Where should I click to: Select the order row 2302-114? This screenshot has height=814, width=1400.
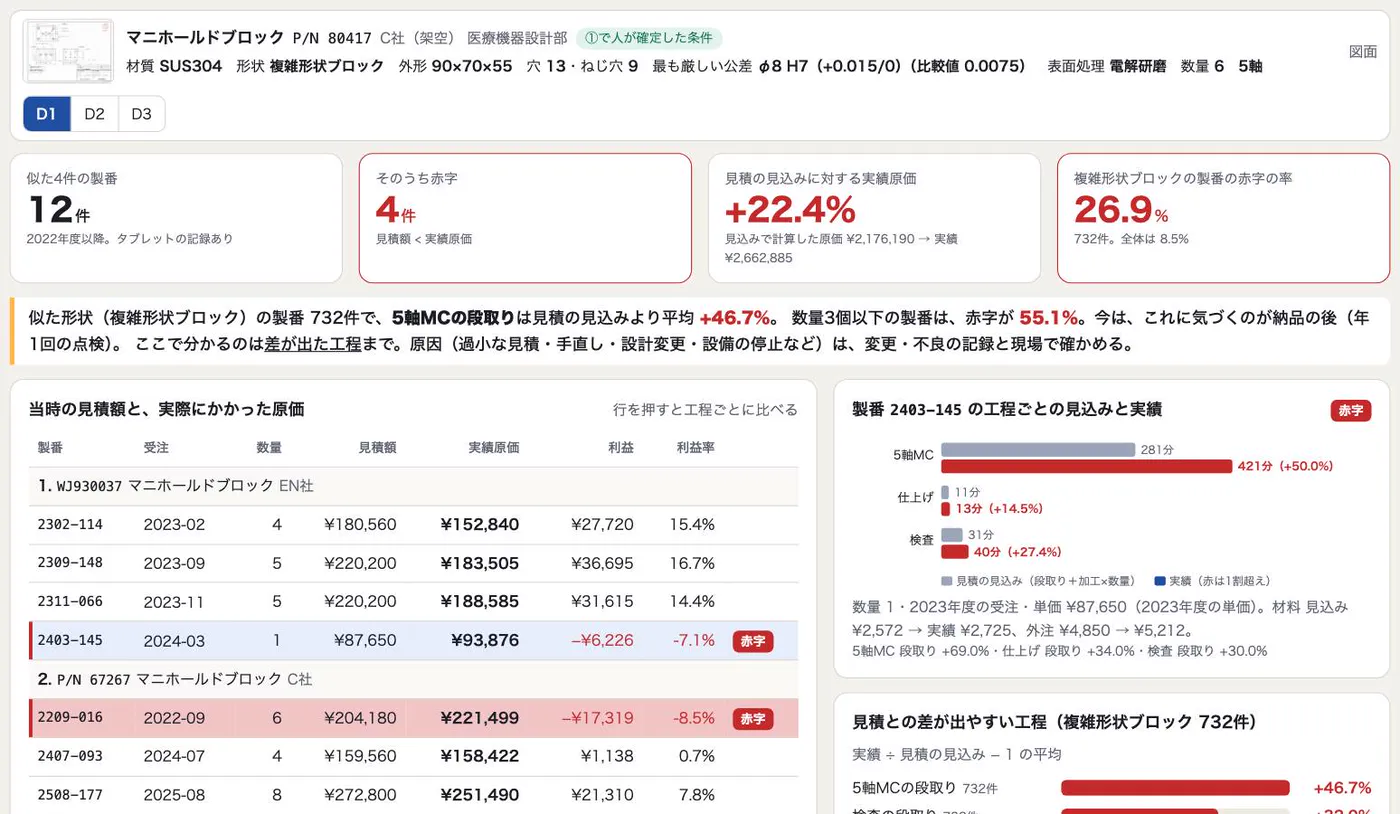(x=414, y=524)
